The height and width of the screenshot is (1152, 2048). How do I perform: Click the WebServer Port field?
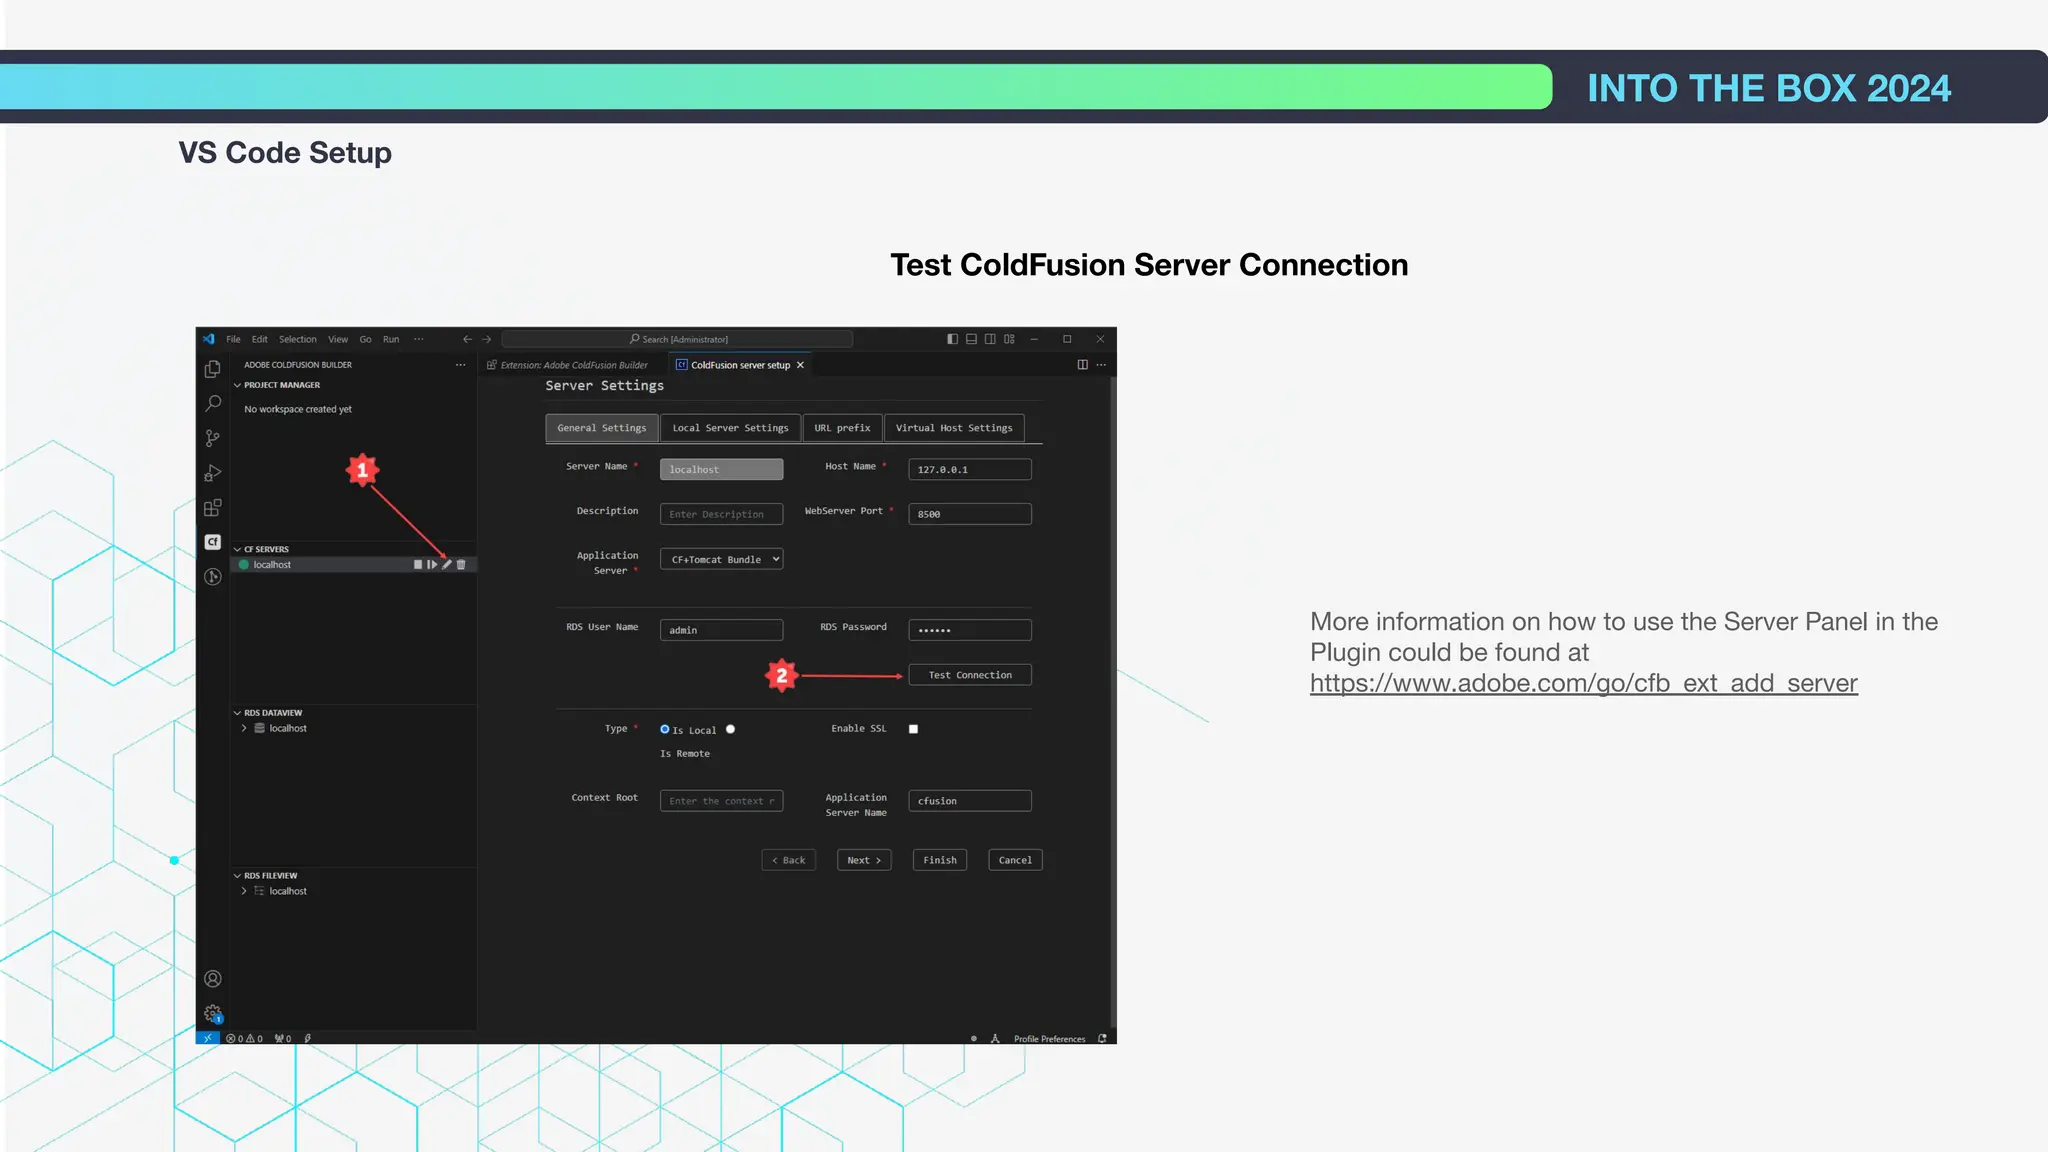pyautogui.click(x=970, y=514)
